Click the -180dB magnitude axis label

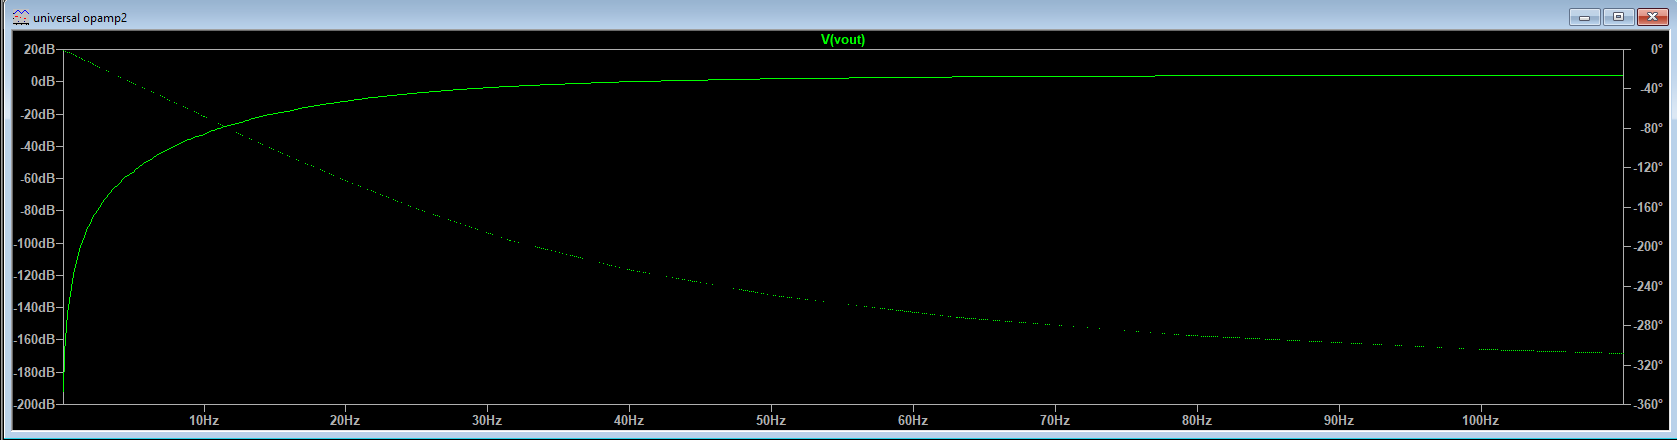click(34, 372)
